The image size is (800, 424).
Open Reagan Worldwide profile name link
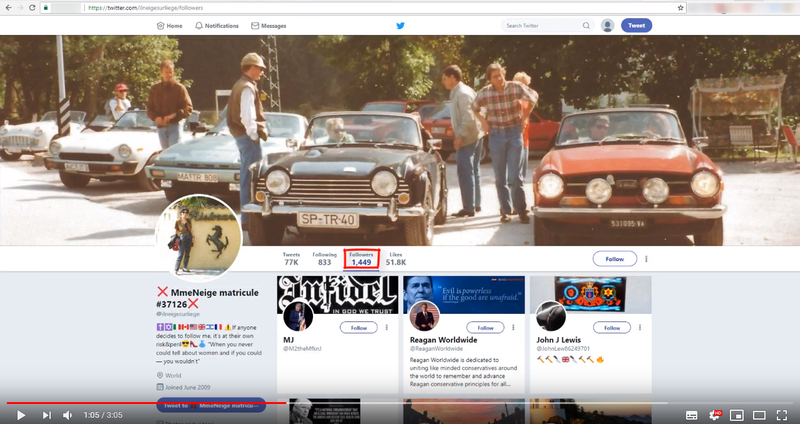[443, 340]
